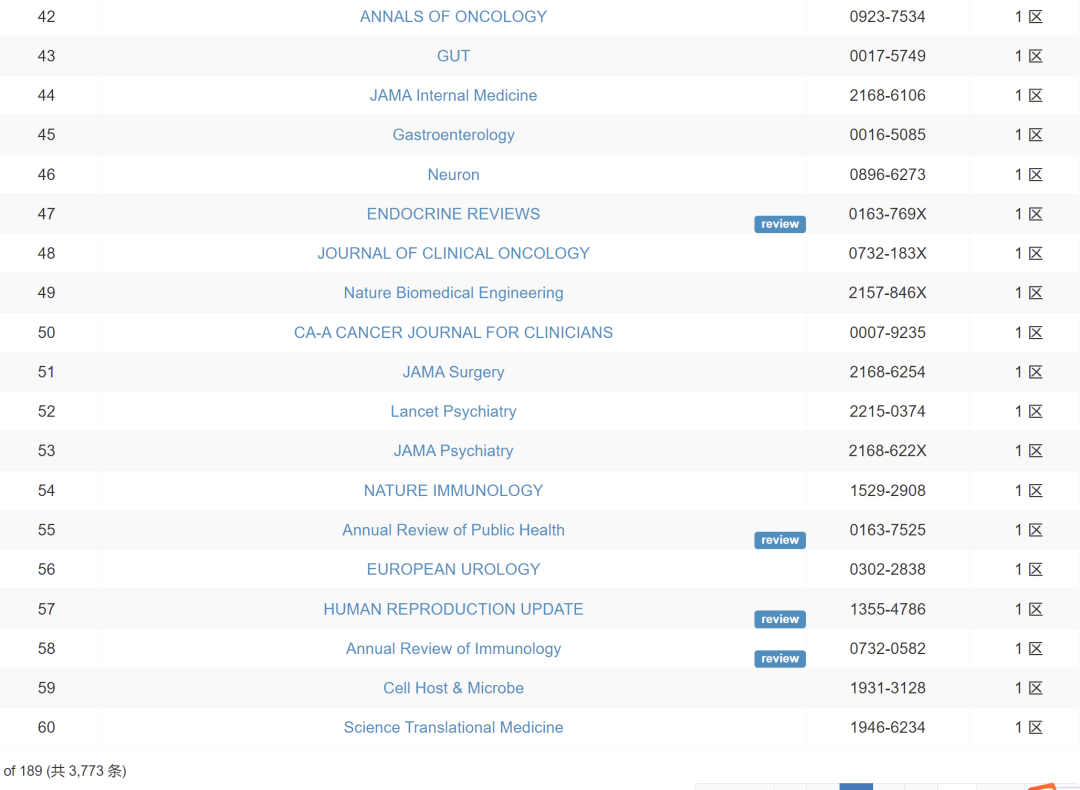Open the GUT journal link
Screen dimensions: 1080x790
point(453,56)
